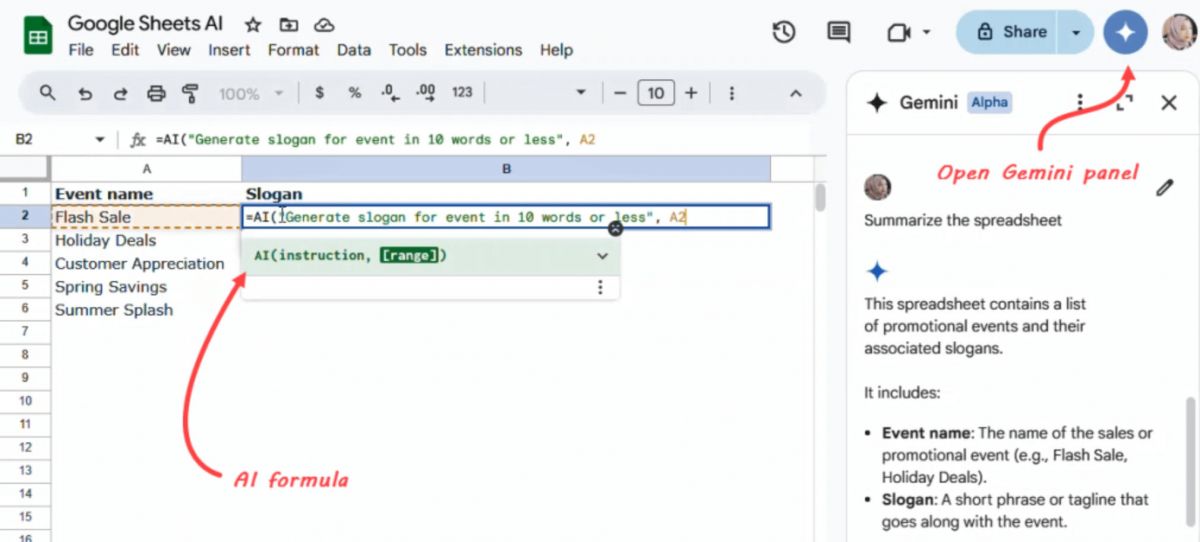Collapse the toolbar with up chevron

click(796, 93)
